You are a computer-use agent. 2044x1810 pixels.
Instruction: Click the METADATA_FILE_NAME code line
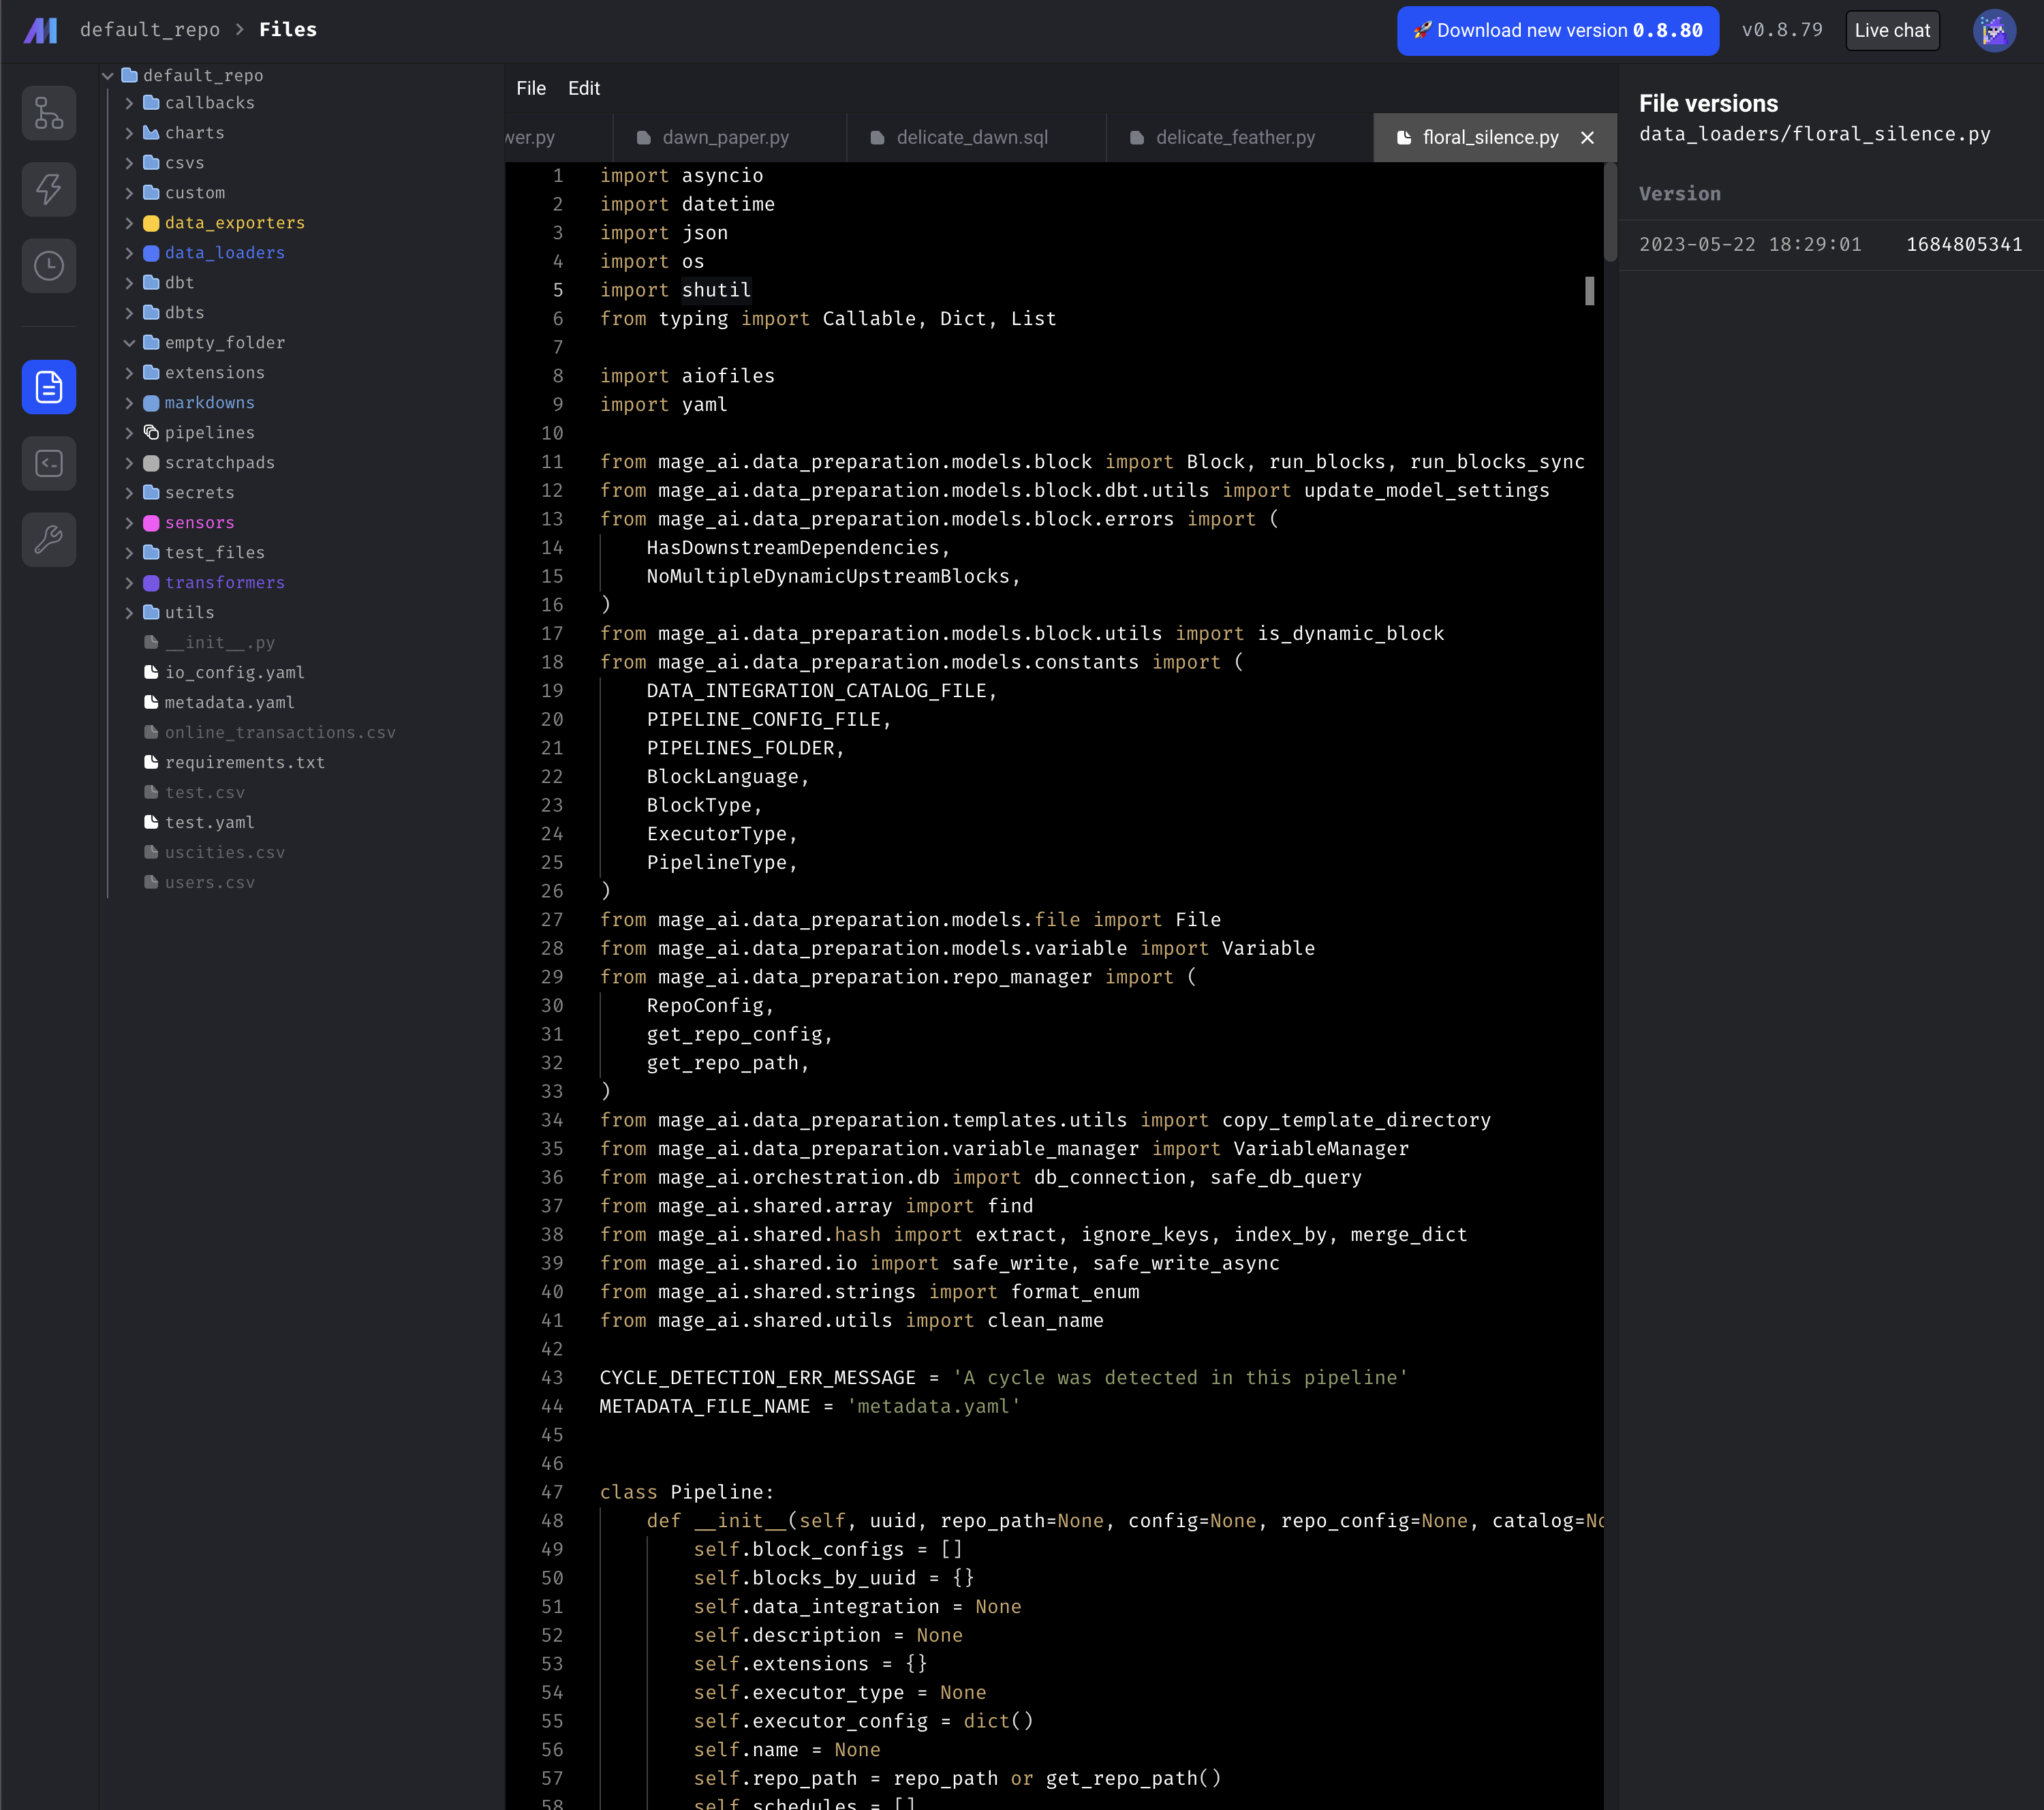coord(810,1406)
